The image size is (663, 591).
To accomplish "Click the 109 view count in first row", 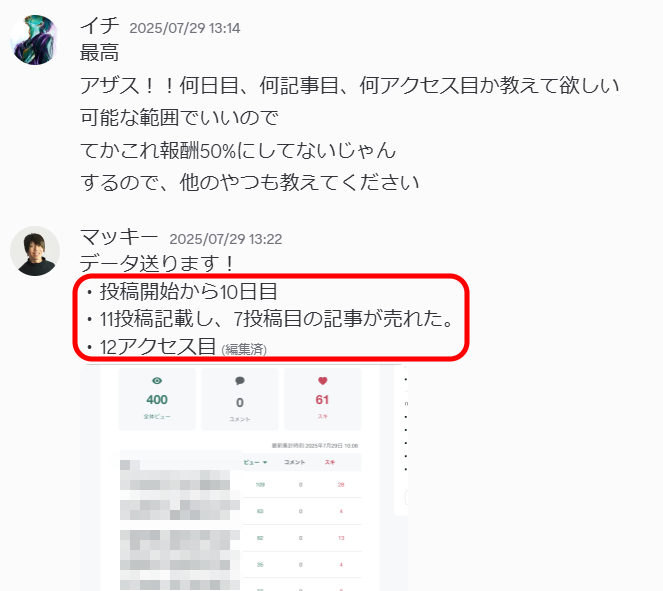I will (x=260, y=484).
